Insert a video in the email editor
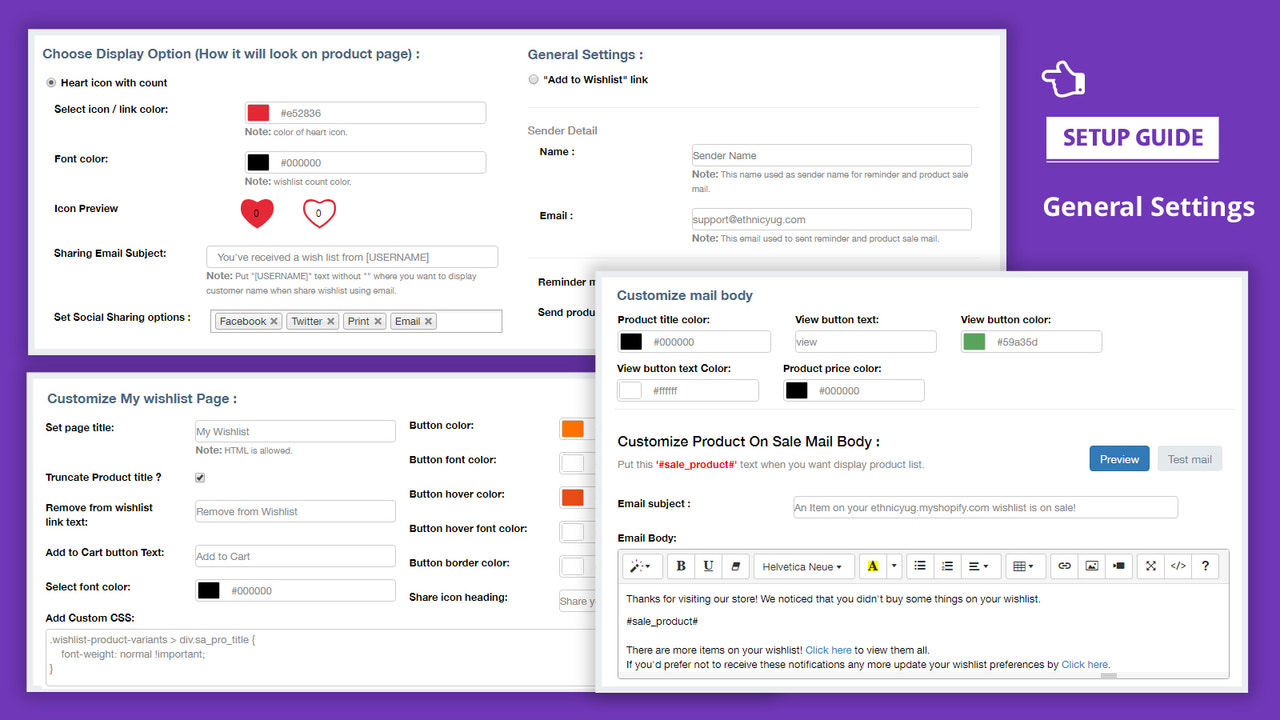Viewport: 1280px width, 720px height. [x=1118, y=565]
